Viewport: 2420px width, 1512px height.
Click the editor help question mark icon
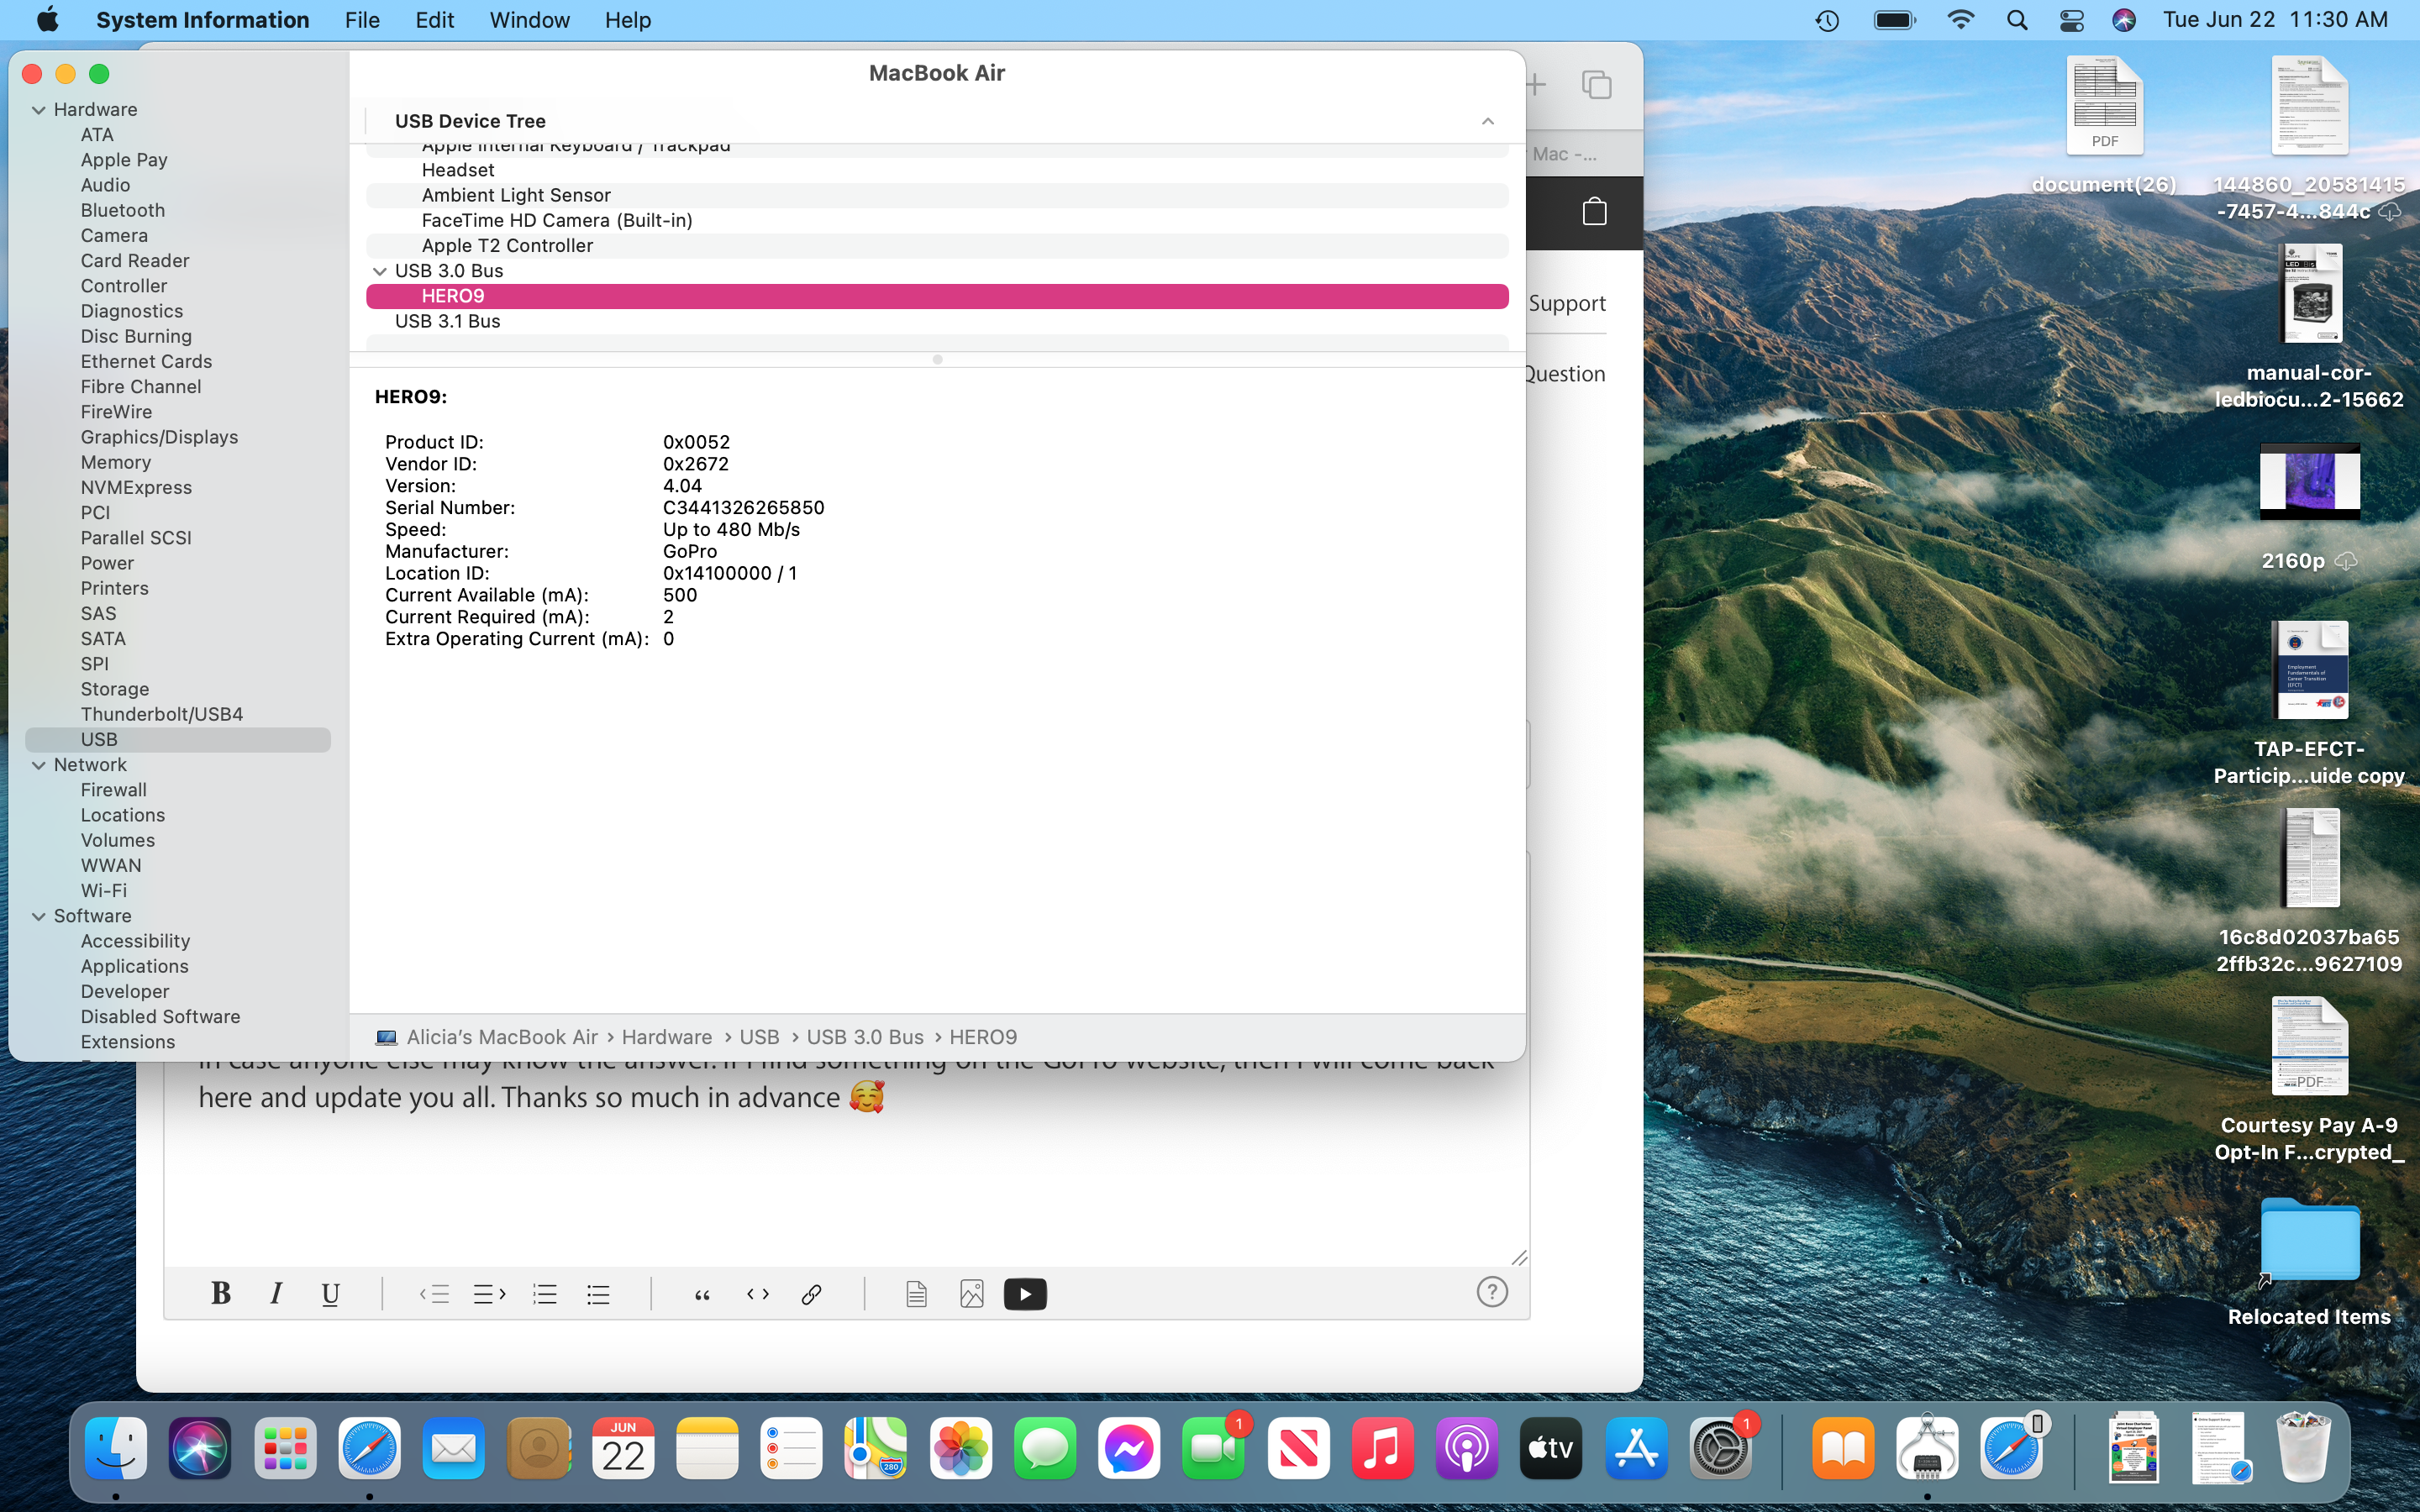[x=1492, y=1292]
